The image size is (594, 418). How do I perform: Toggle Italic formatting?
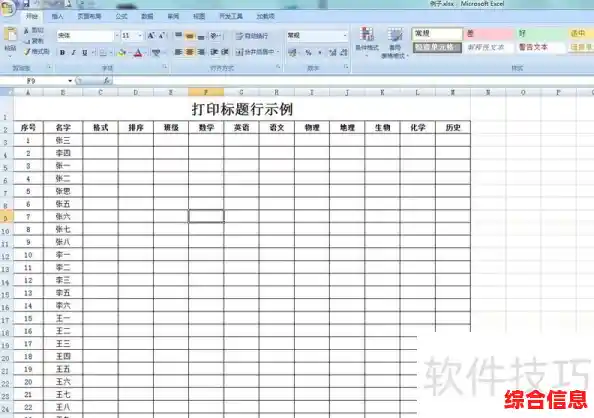pyautogui.click(x=73, y=53)
